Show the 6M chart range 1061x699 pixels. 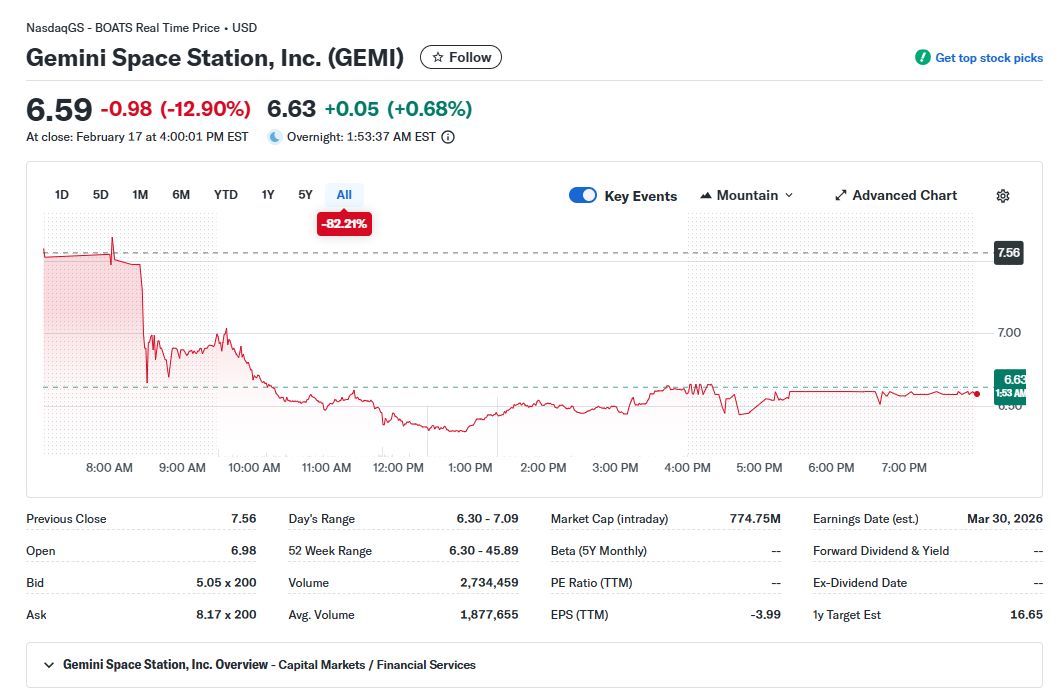181,195
